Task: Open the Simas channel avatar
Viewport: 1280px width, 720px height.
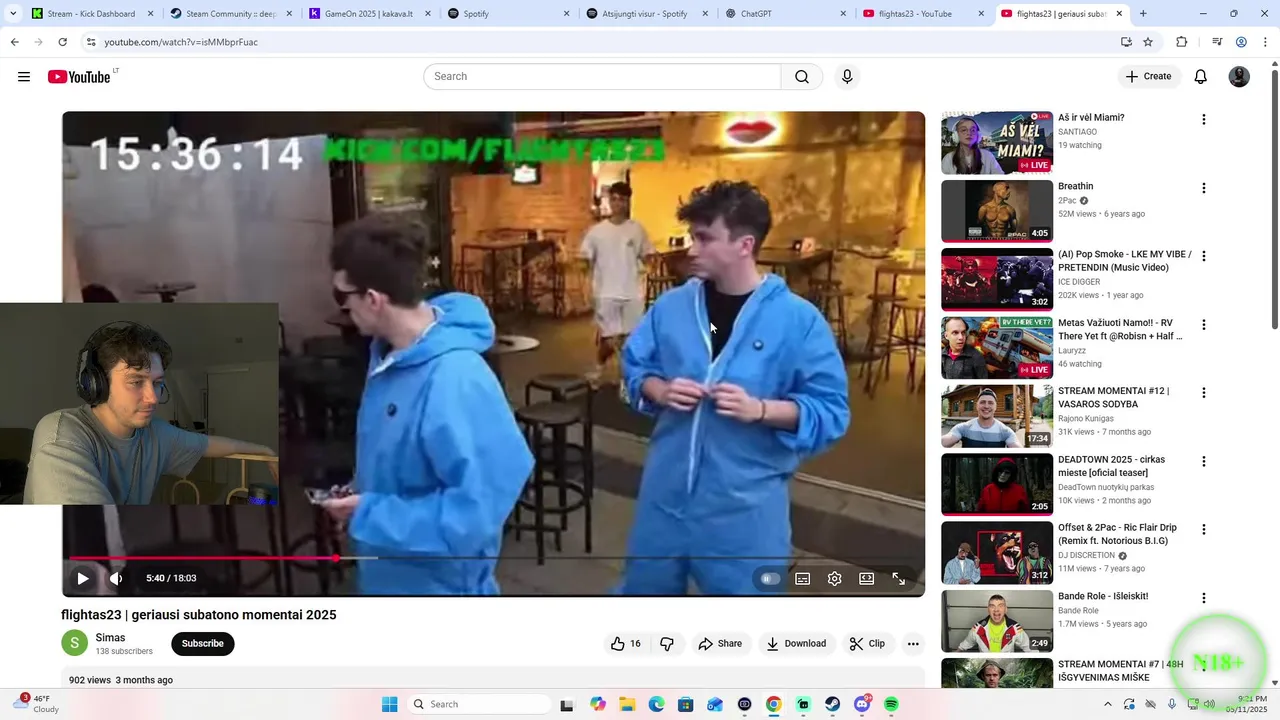Action: click(74, 643)
